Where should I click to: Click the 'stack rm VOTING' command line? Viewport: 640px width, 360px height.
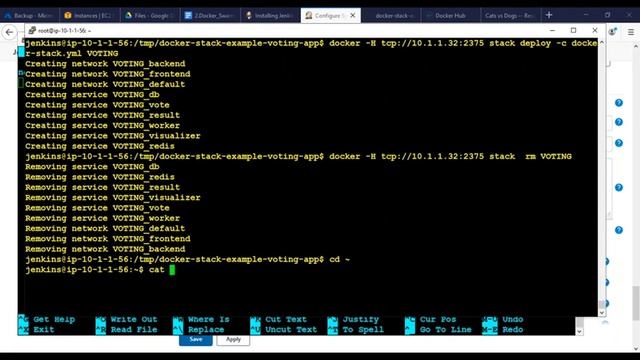[298, 156]
